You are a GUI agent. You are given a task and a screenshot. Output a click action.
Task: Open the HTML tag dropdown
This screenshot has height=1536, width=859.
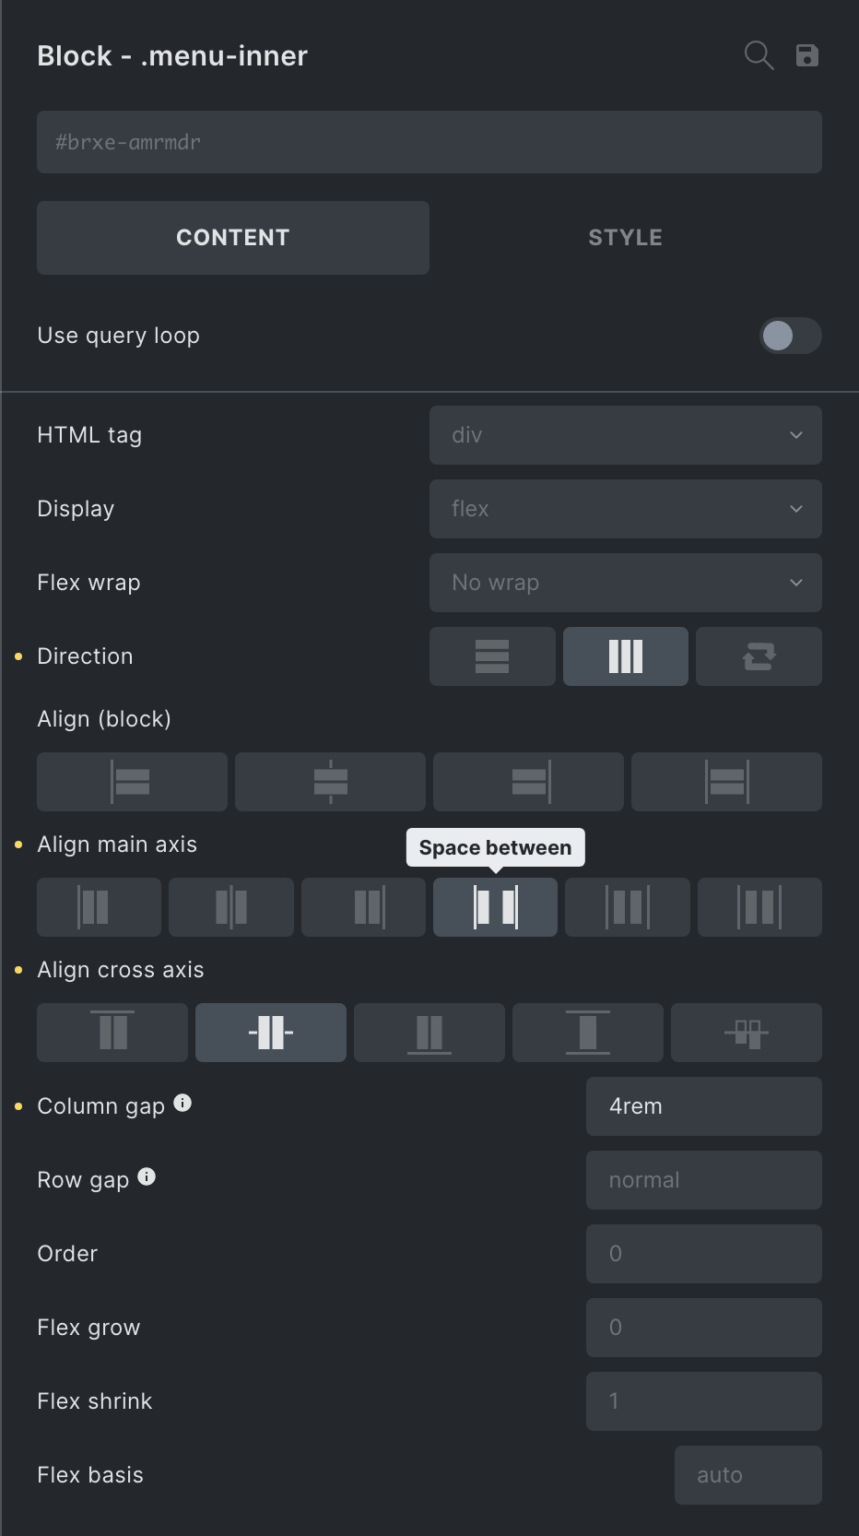625,435
